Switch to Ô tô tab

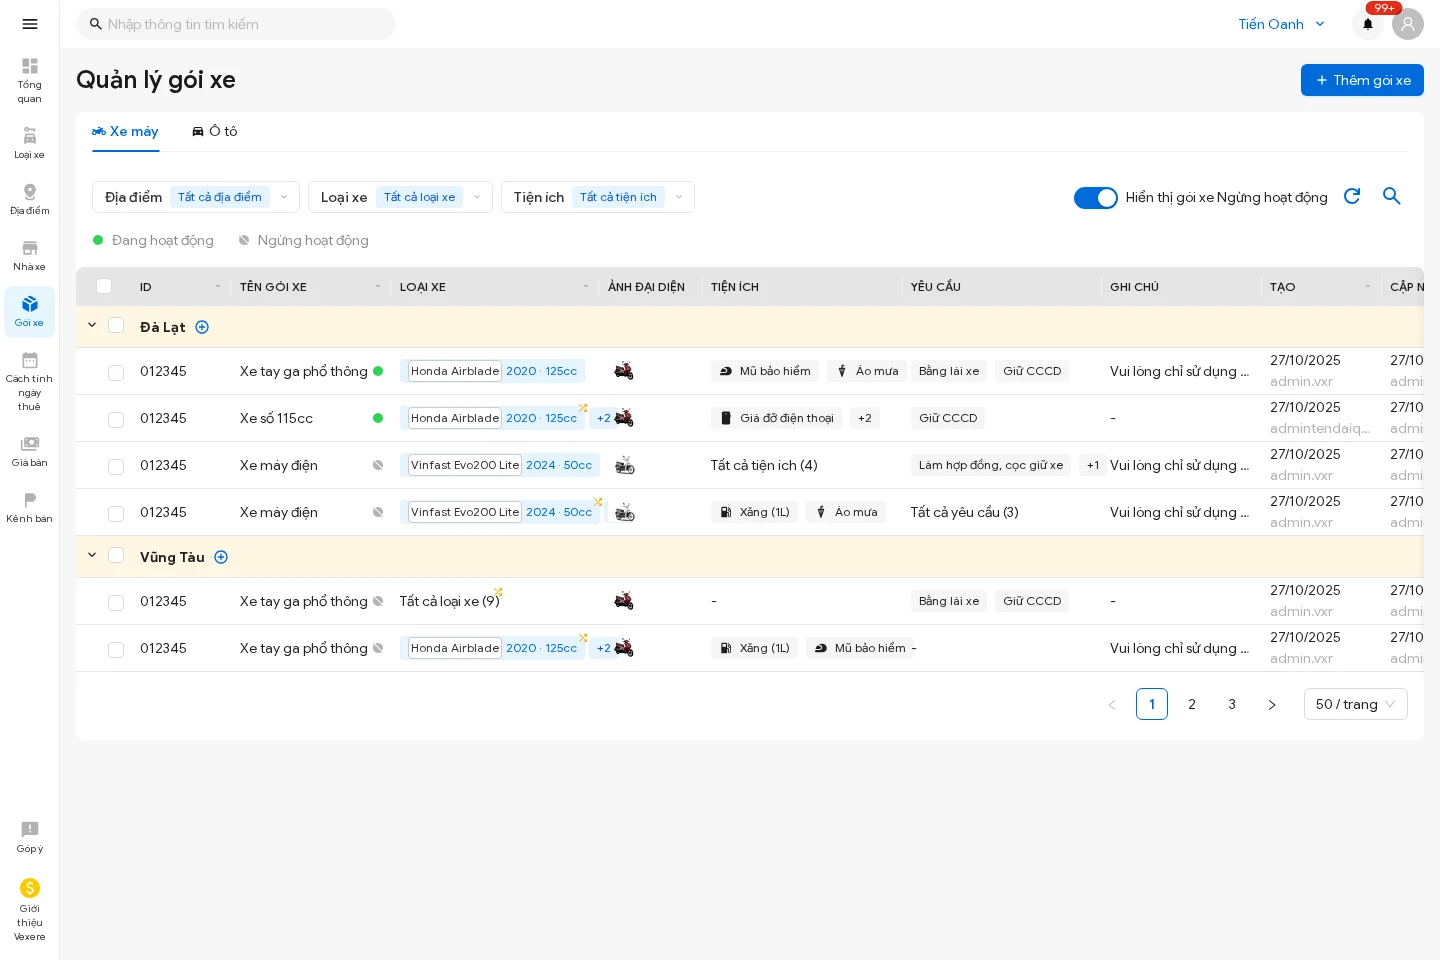215,131
